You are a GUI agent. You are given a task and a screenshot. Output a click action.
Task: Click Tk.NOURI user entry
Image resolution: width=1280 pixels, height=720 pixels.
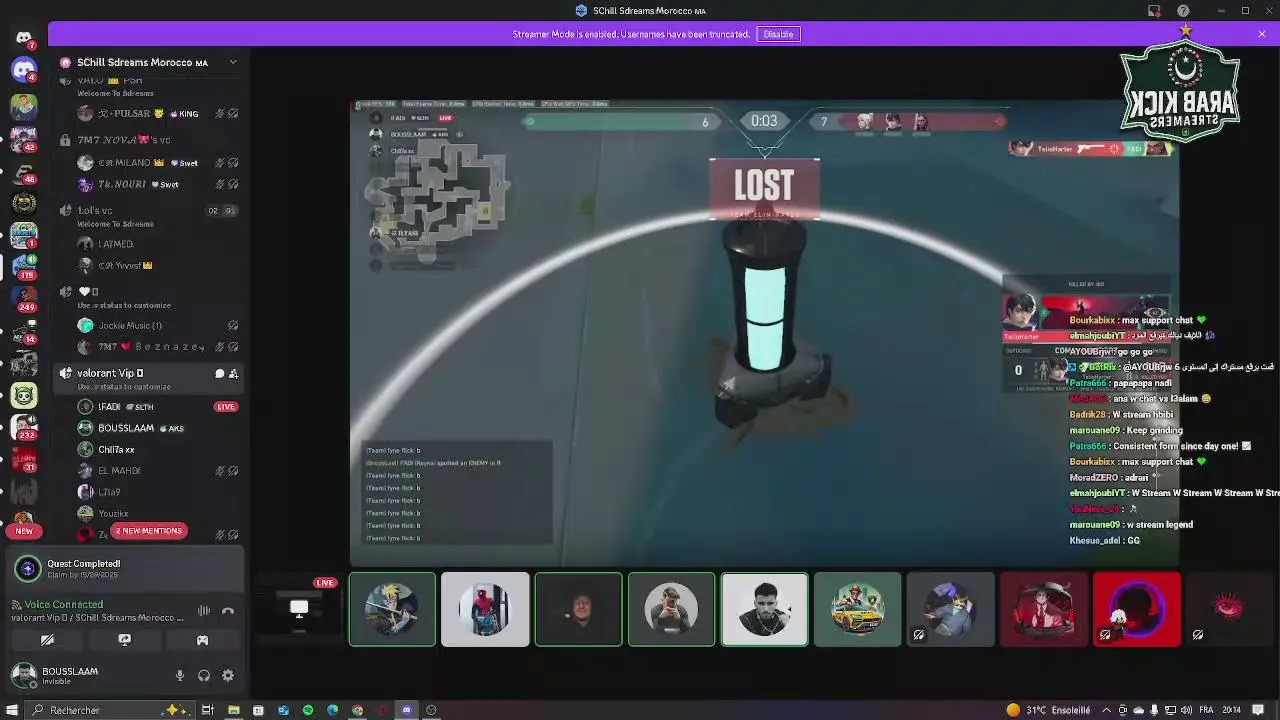150,184
